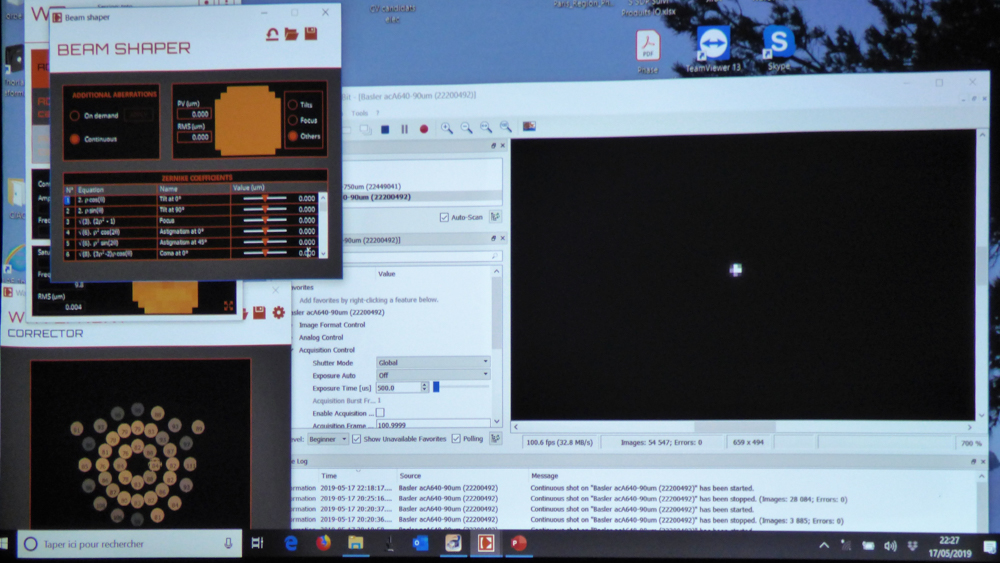Select the On demand aberration mode
This screenshot has height=563, width=1000.
(x=75, y=116)
